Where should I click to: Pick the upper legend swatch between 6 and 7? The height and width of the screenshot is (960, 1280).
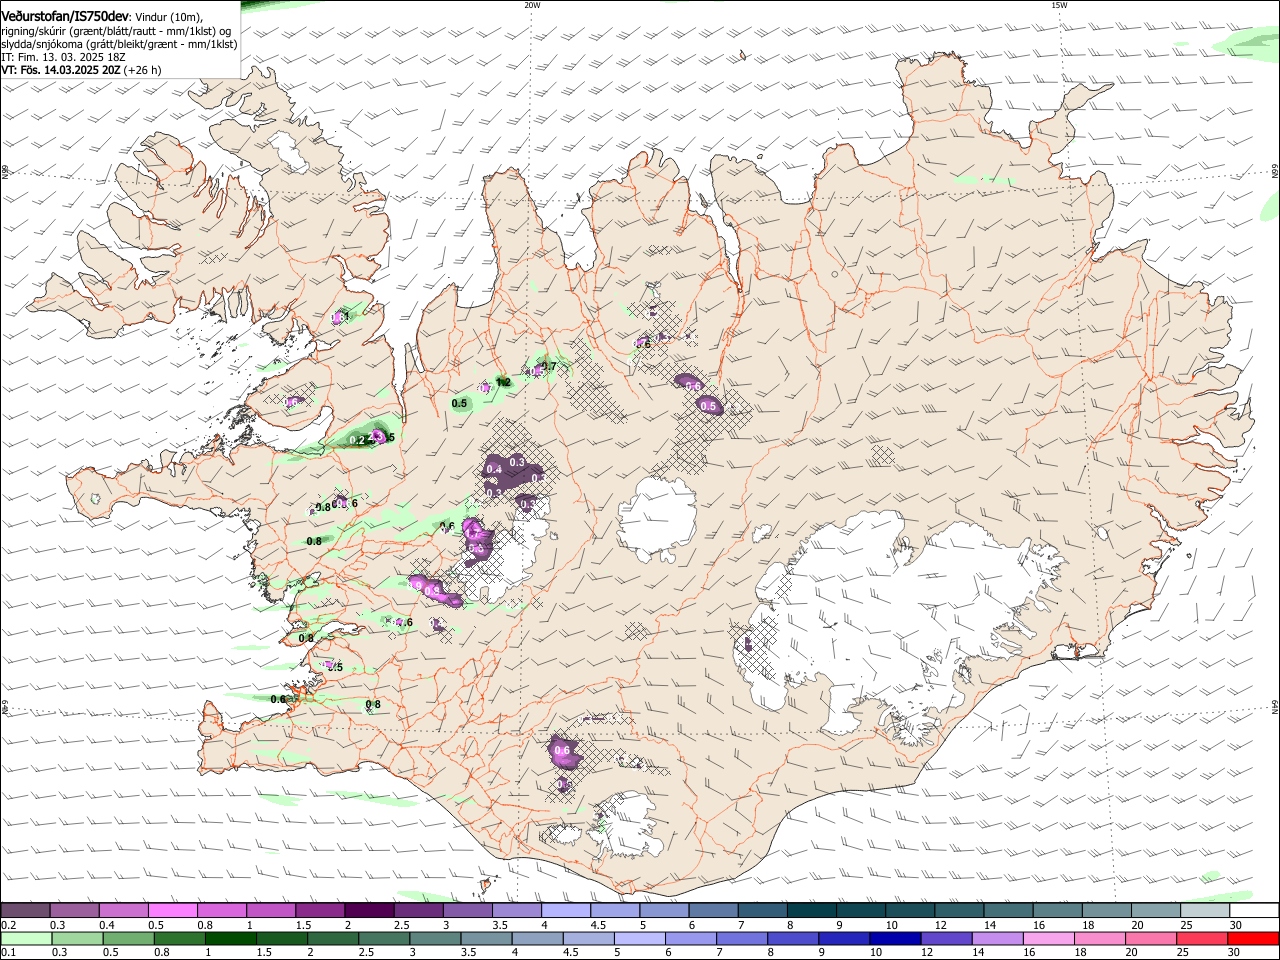point(713,911)
